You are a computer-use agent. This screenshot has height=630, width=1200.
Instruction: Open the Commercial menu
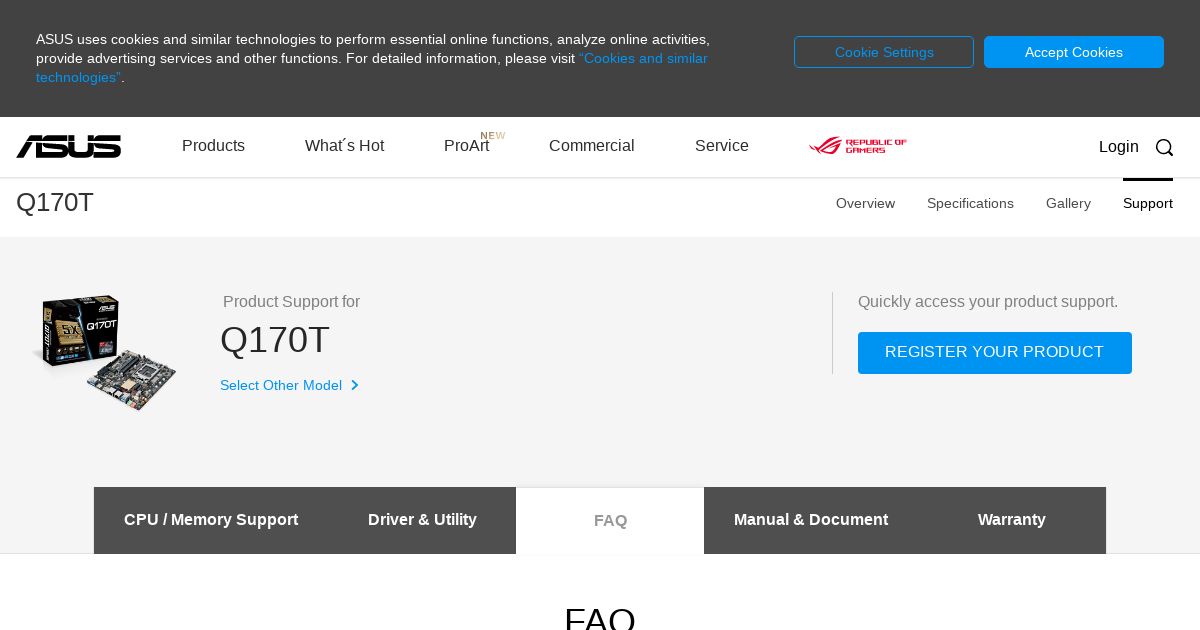591,146
